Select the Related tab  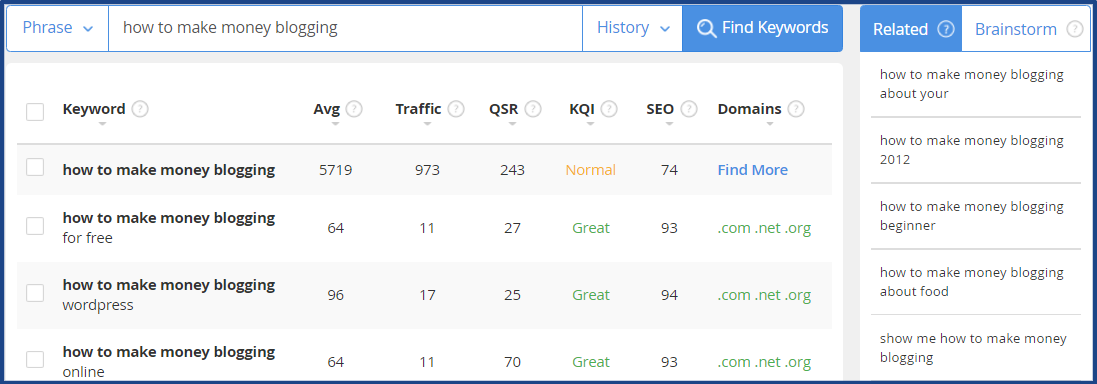coord(911,29)
